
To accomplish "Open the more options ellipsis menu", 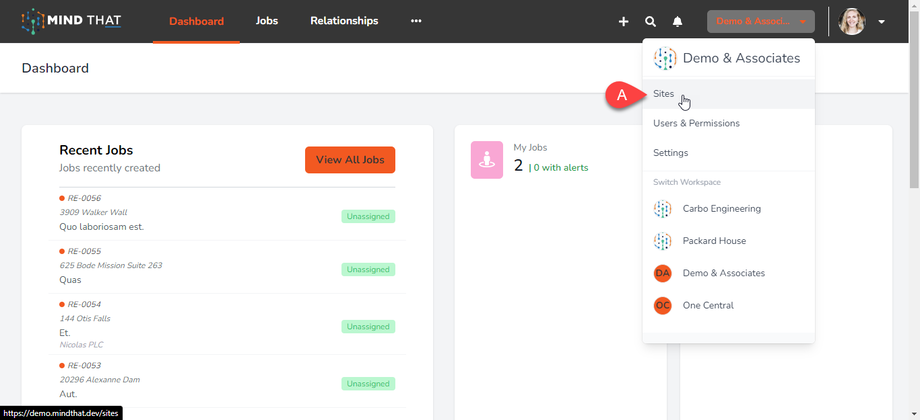I will (x=416, y=21).
